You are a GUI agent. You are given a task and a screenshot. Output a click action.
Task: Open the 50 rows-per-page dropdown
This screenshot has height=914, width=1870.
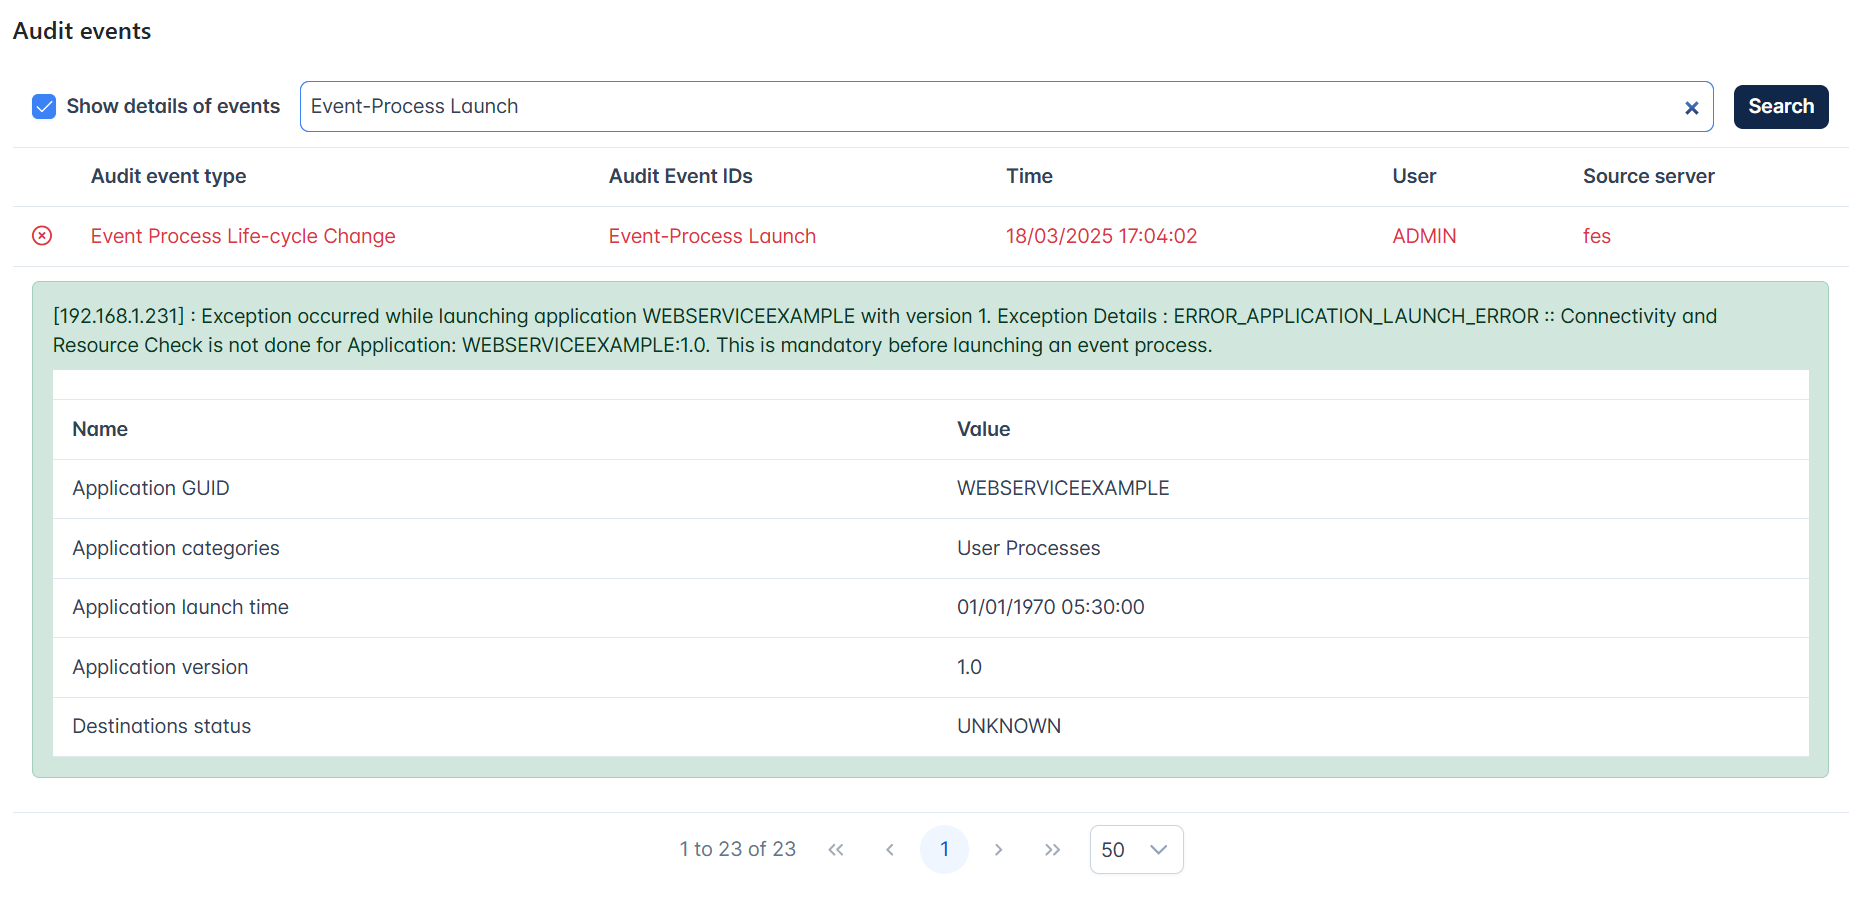coord(1136,850)
